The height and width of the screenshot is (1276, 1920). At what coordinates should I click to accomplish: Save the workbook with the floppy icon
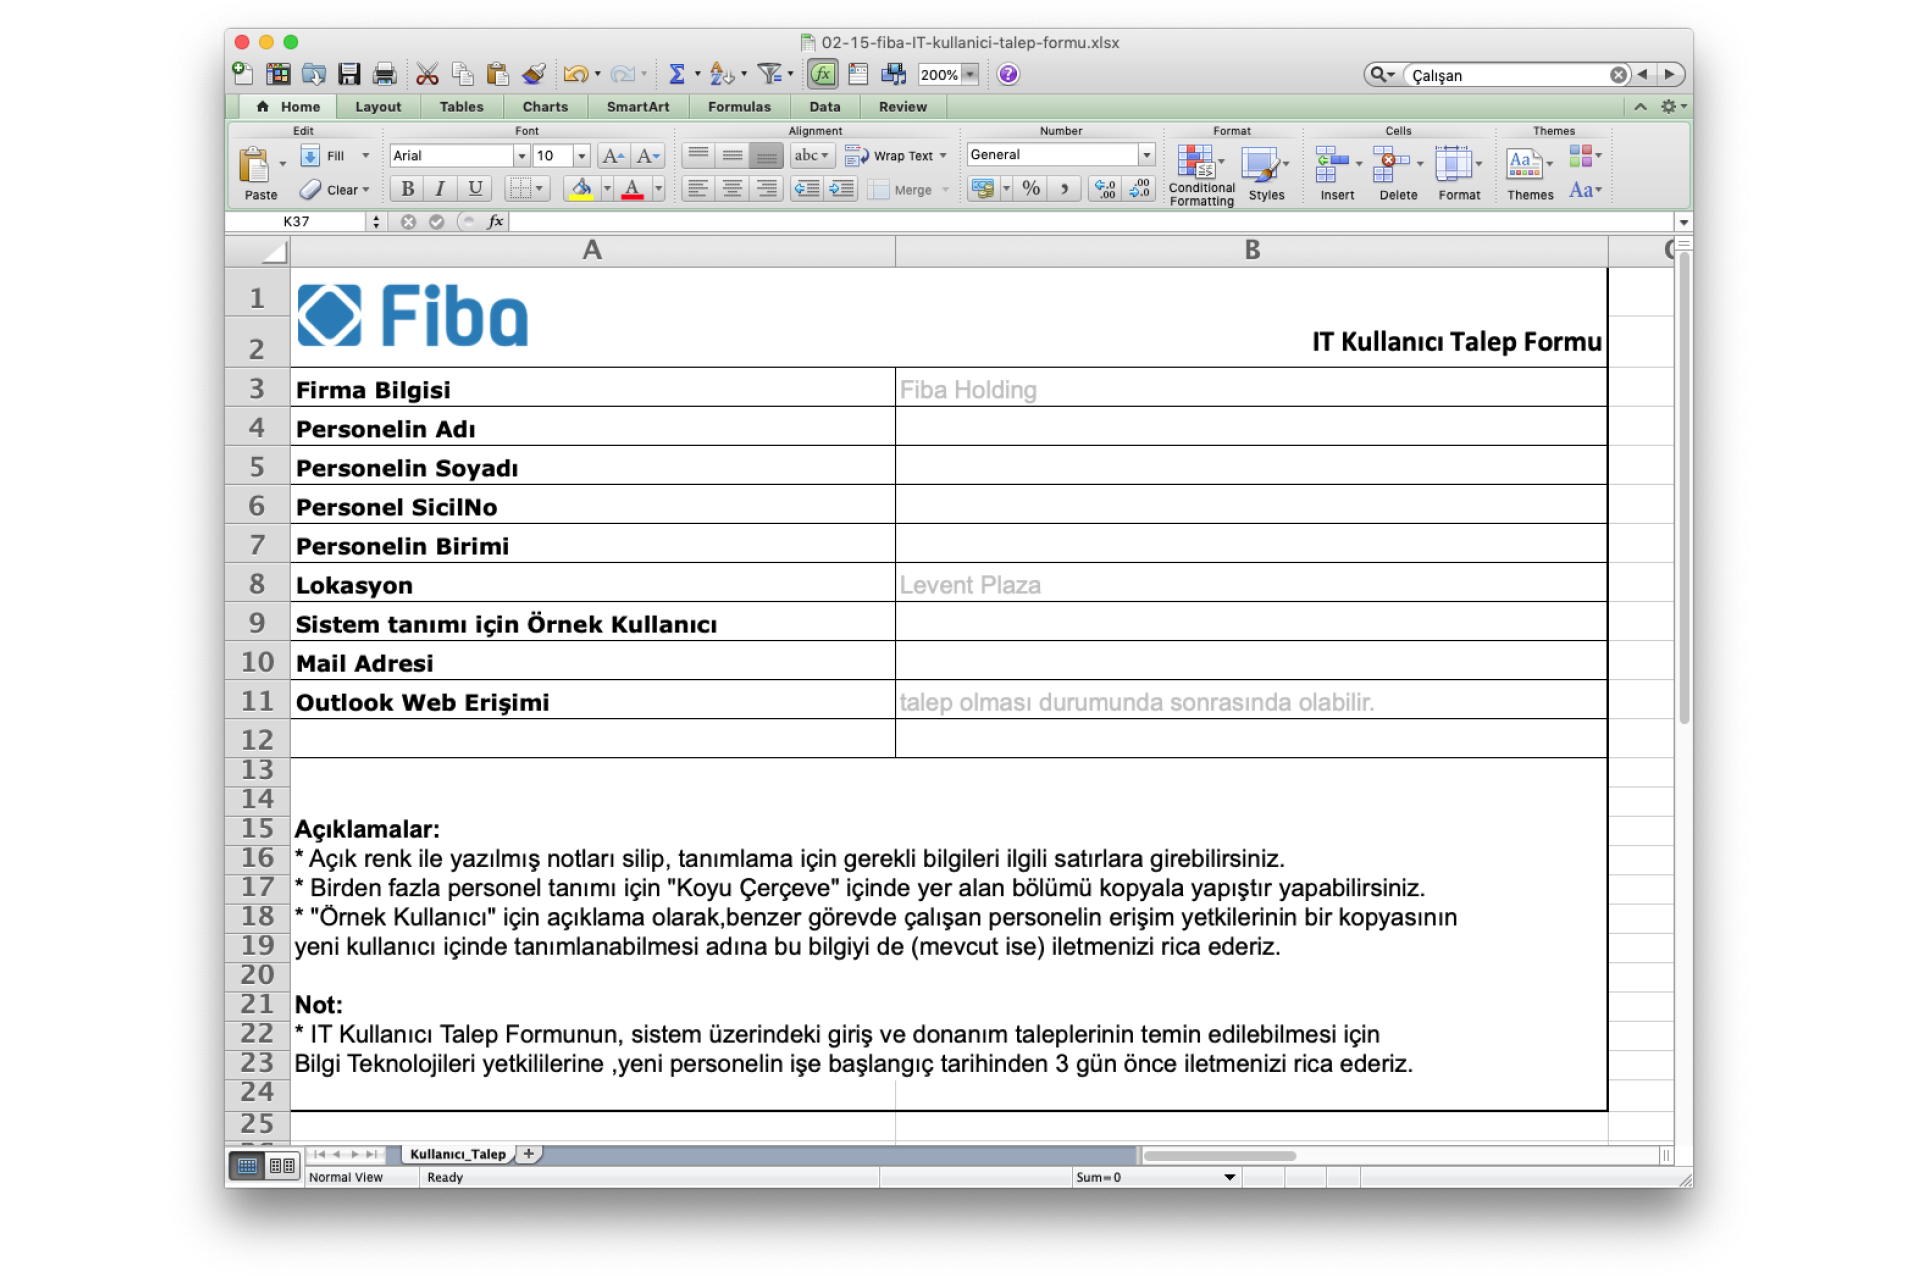[349, 73]
